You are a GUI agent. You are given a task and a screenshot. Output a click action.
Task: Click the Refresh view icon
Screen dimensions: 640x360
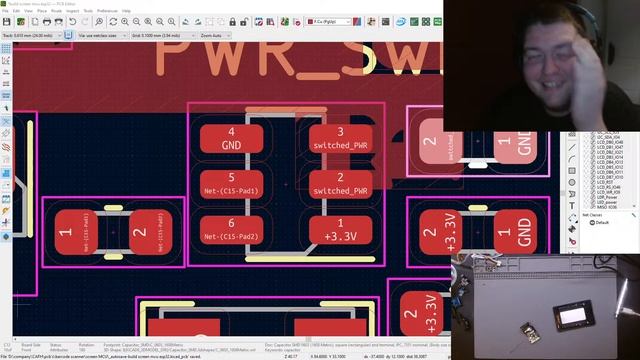(x=113, y=22)
